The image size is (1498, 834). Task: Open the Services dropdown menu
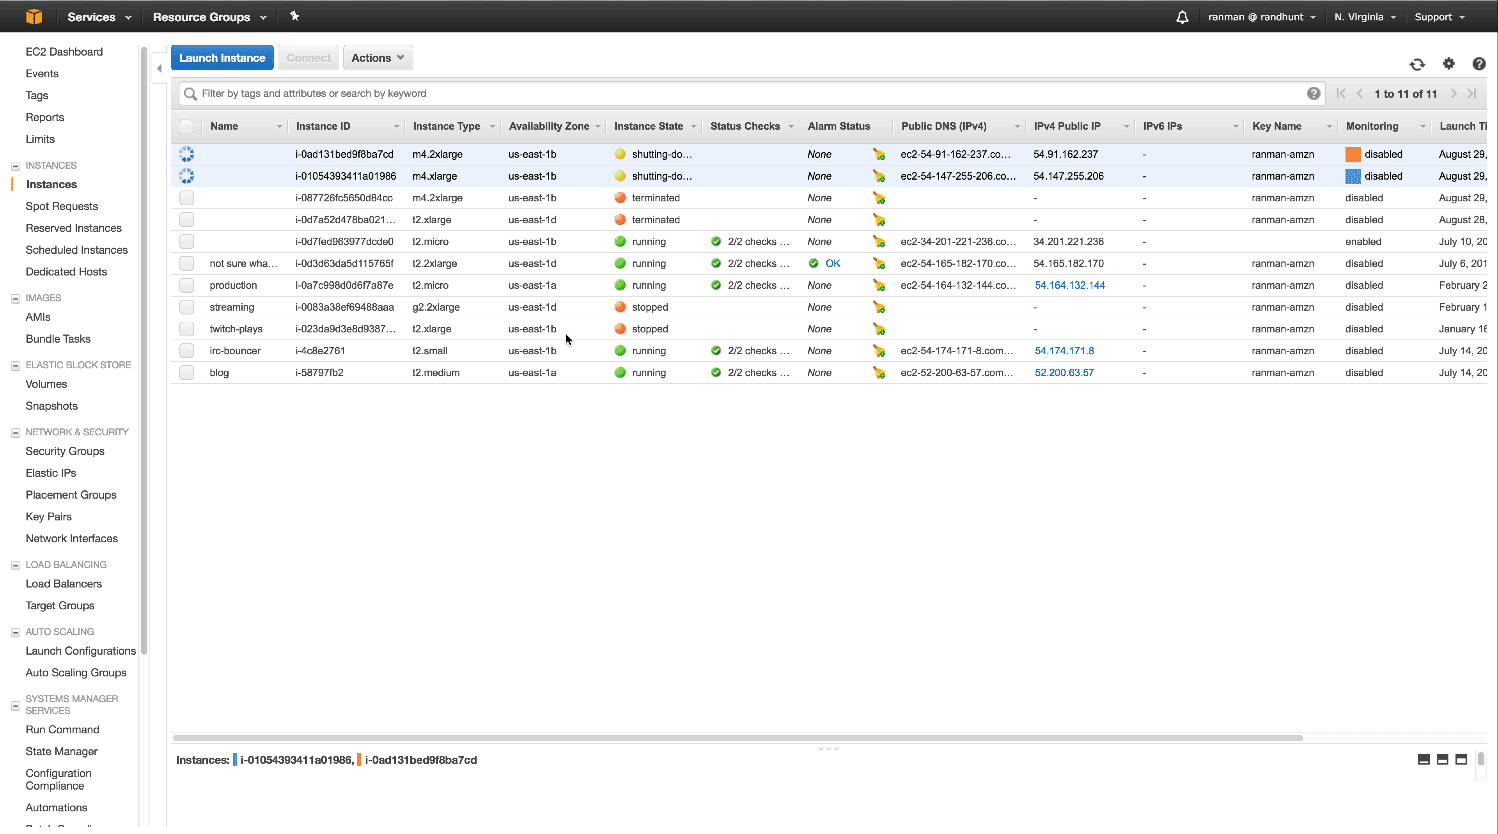(x=99, y=17)
